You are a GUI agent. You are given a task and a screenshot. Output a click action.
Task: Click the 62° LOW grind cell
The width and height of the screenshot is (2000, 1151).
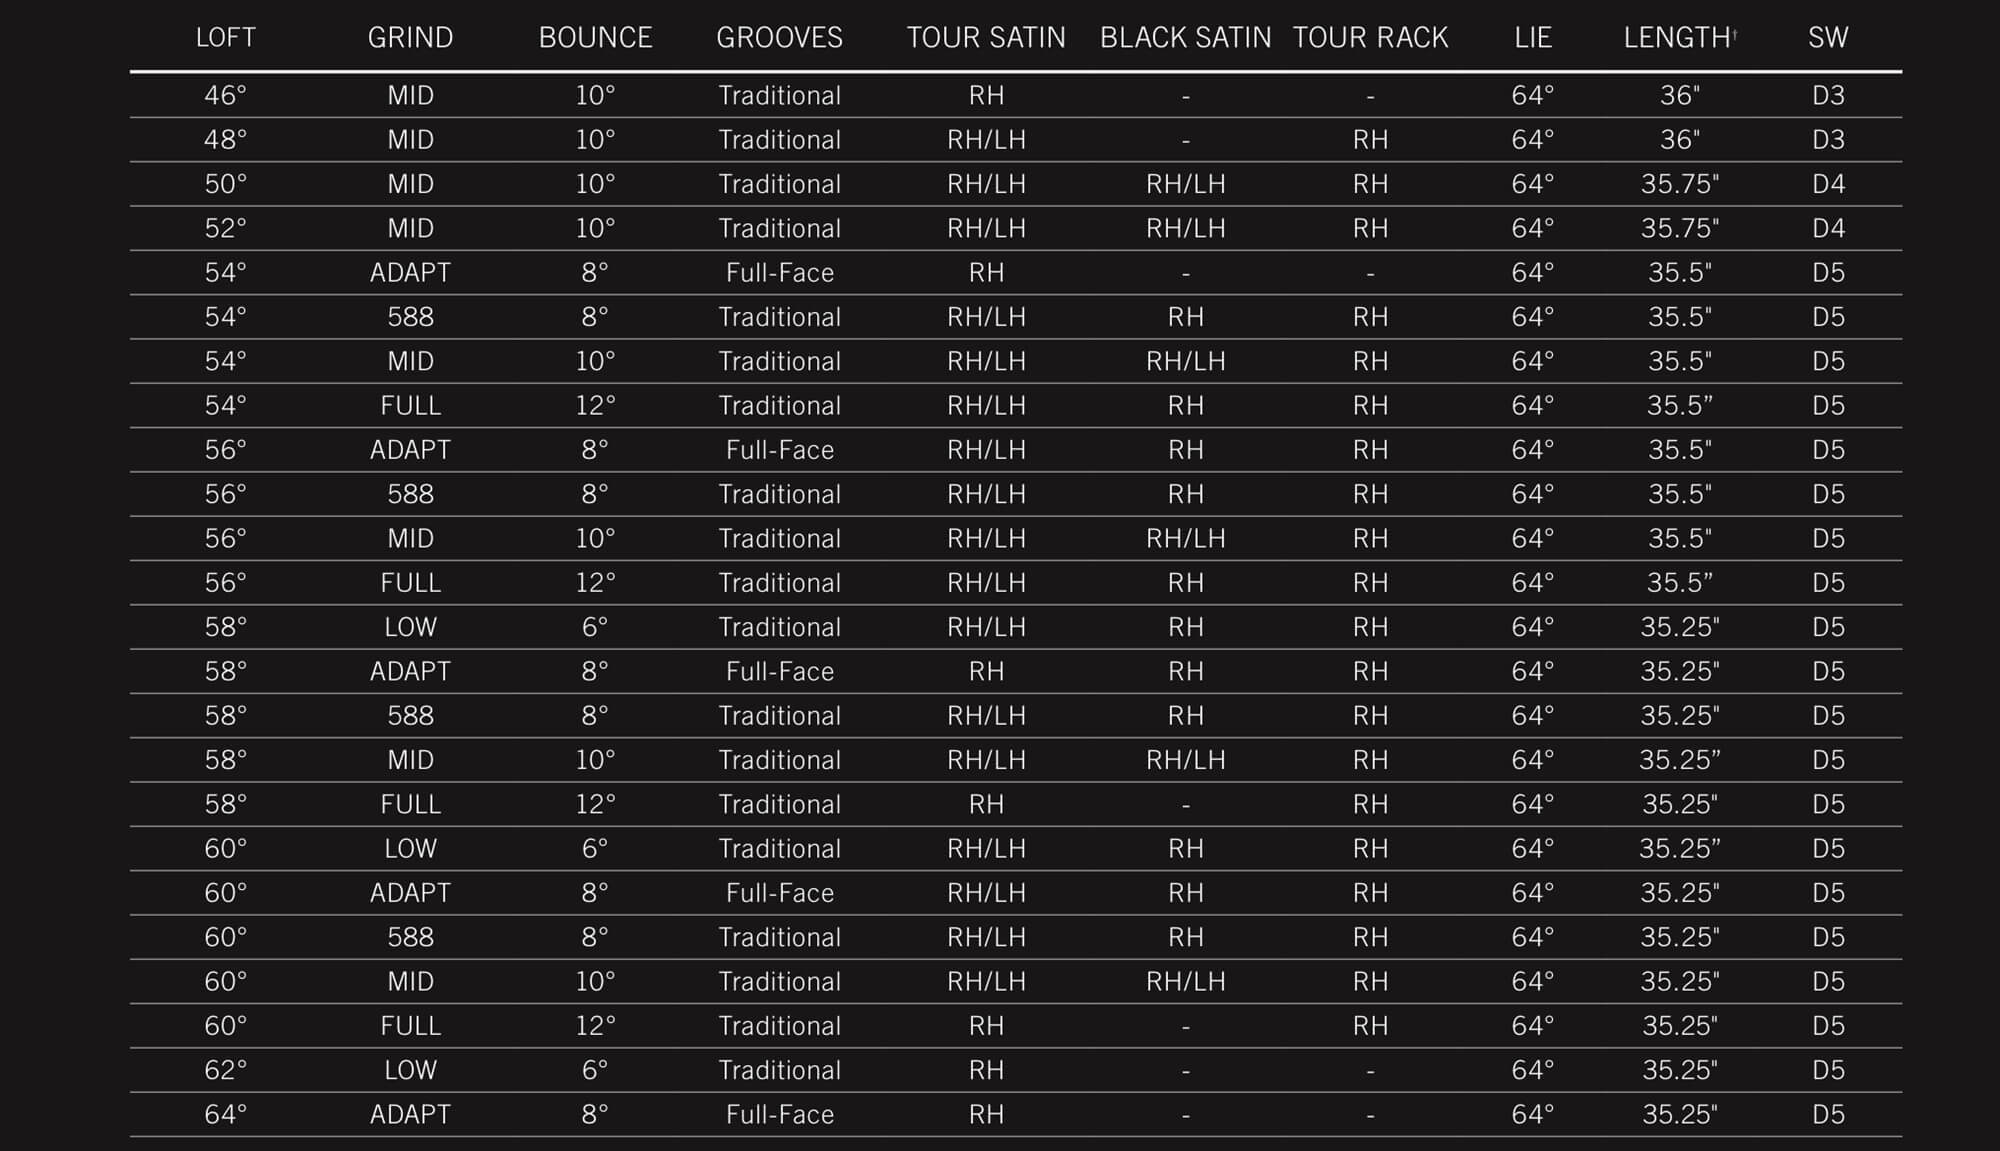pos(410,1071)
